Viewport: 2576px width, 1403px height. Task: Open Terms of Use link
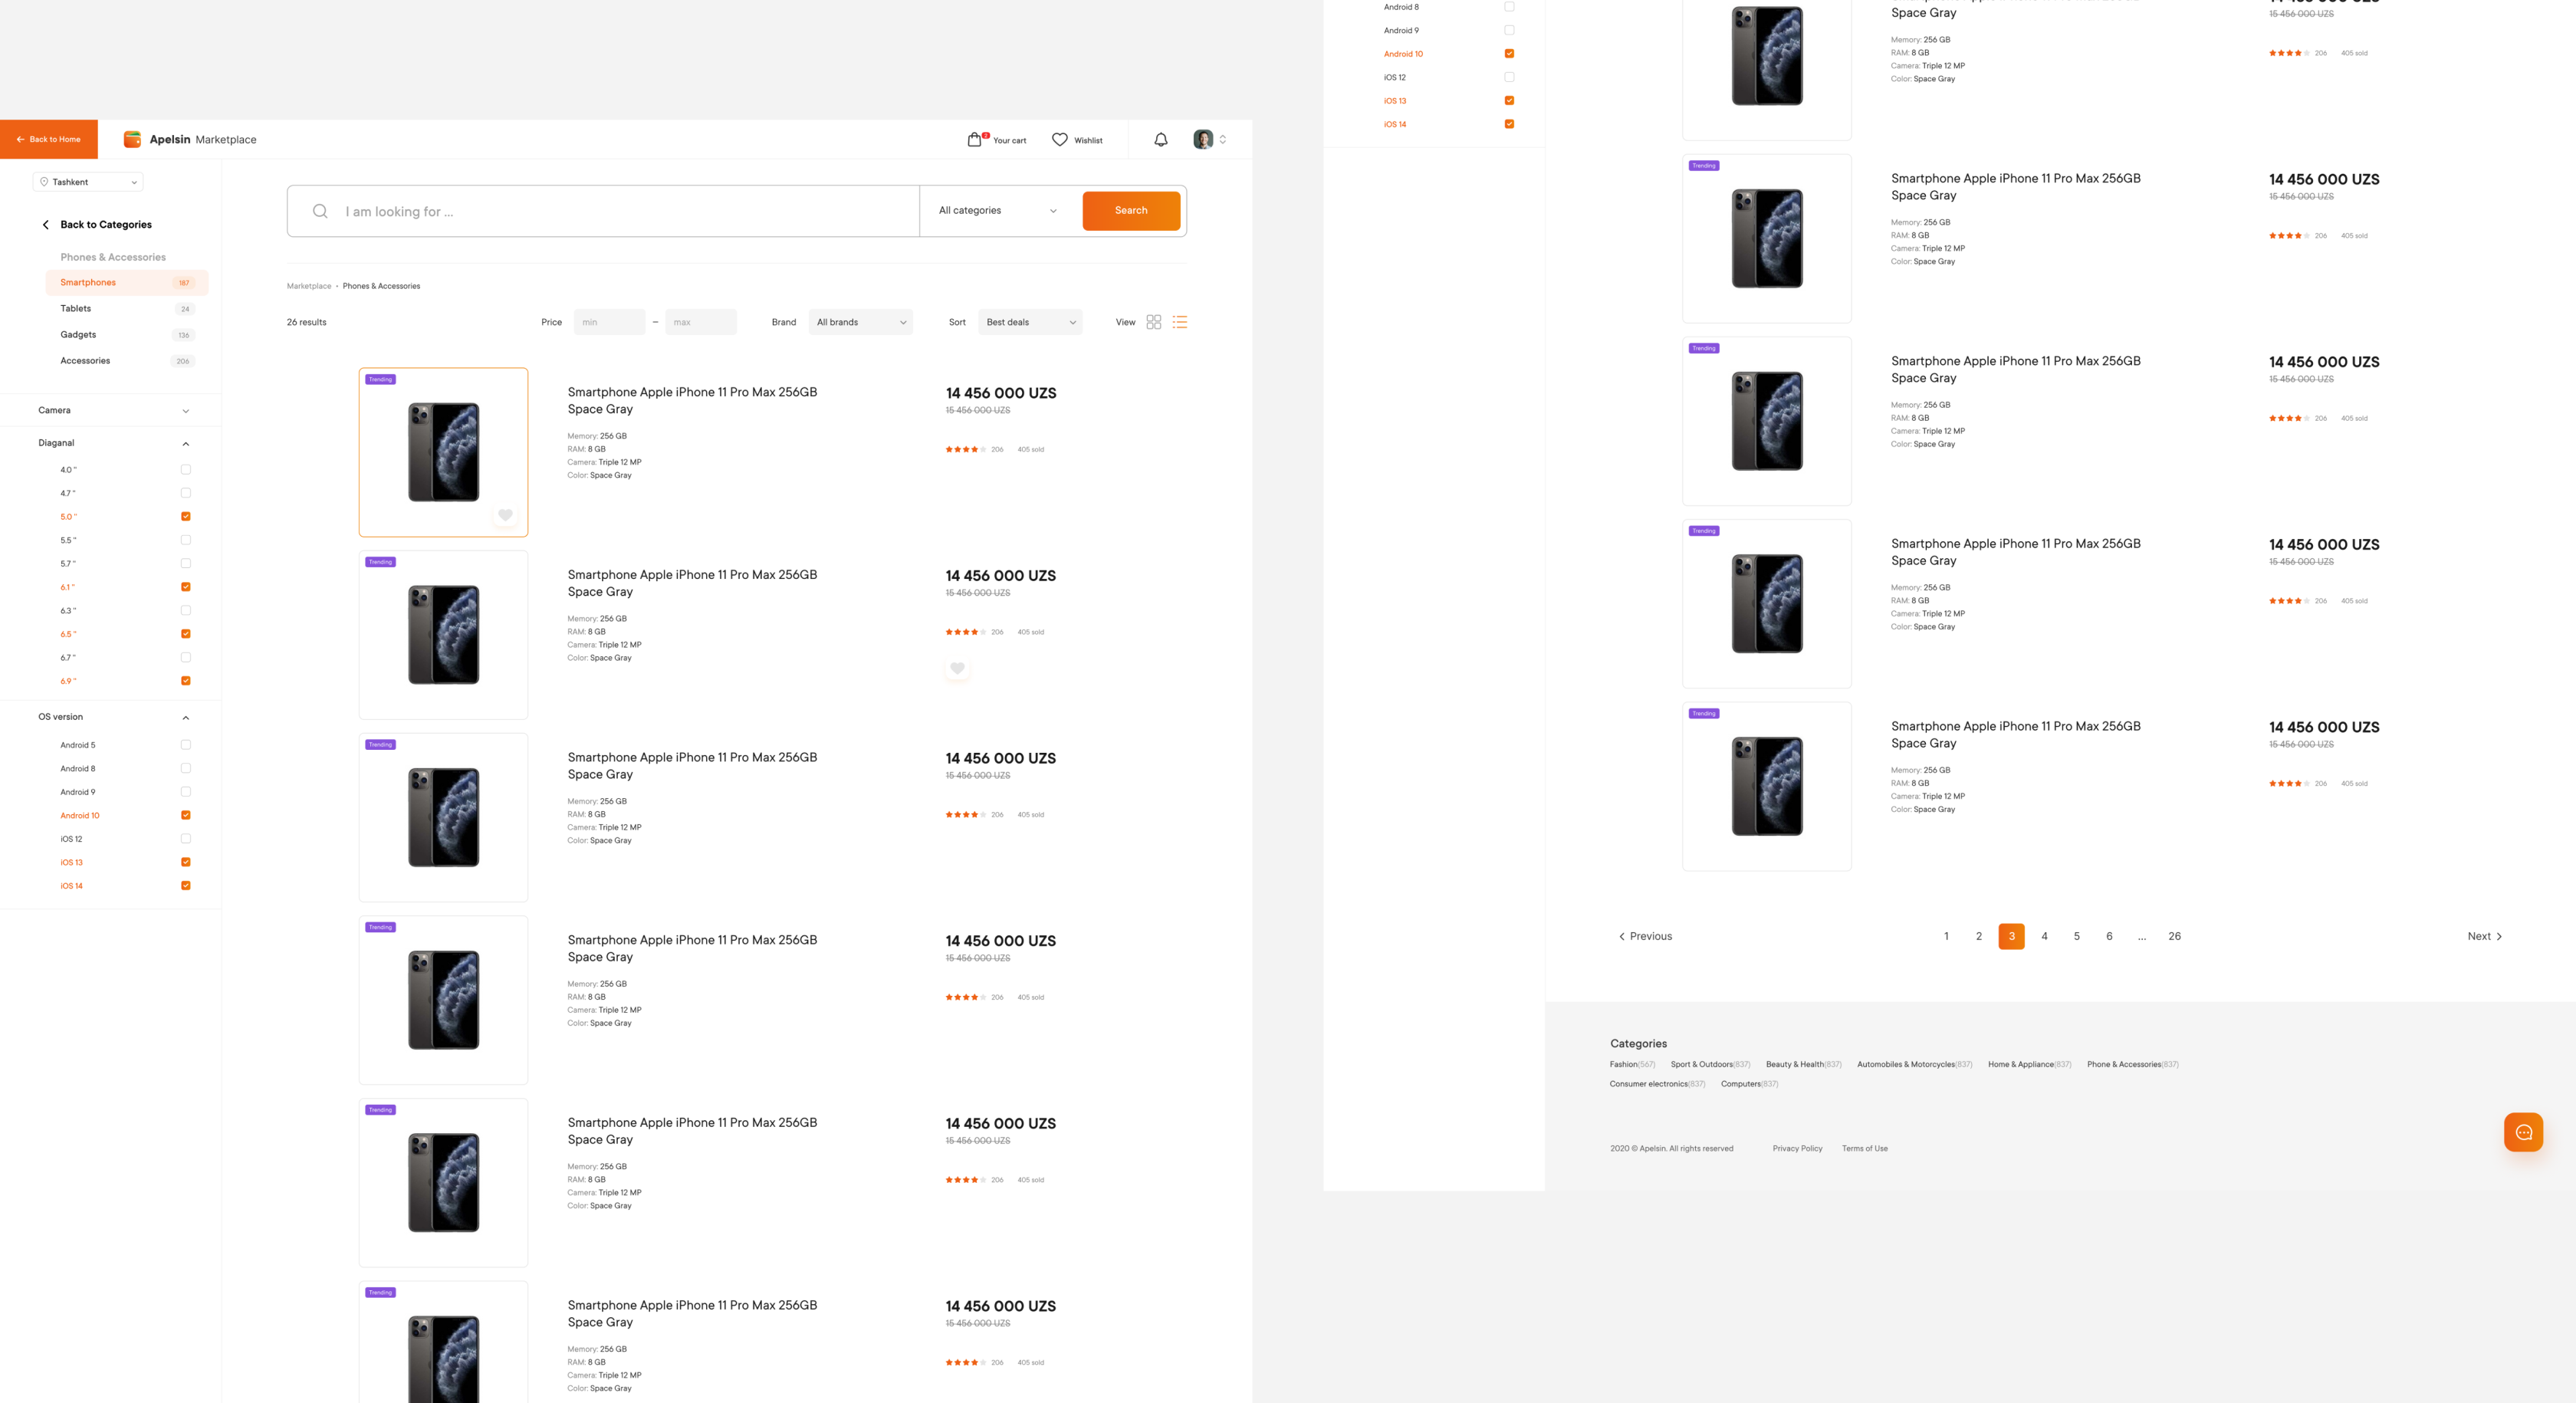click(1864, 1148)
